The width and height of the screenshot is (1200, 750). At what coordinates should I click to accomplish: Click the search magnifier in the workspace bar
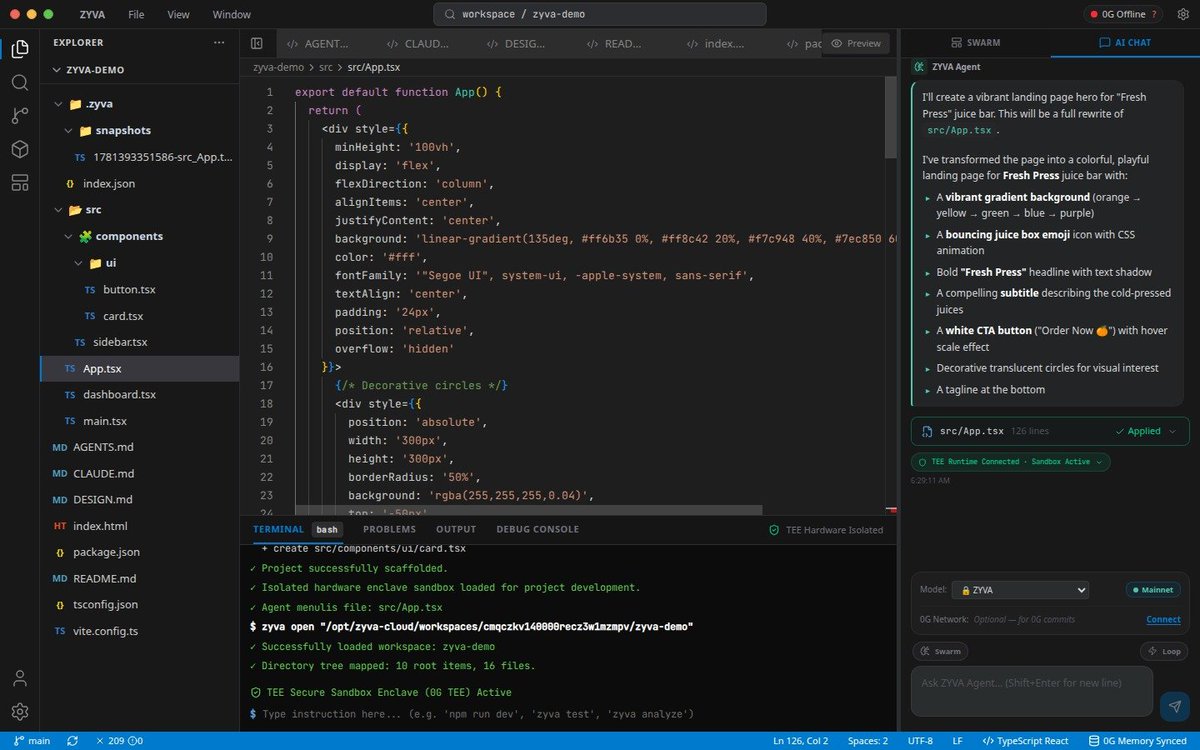[x=449, y=14]
